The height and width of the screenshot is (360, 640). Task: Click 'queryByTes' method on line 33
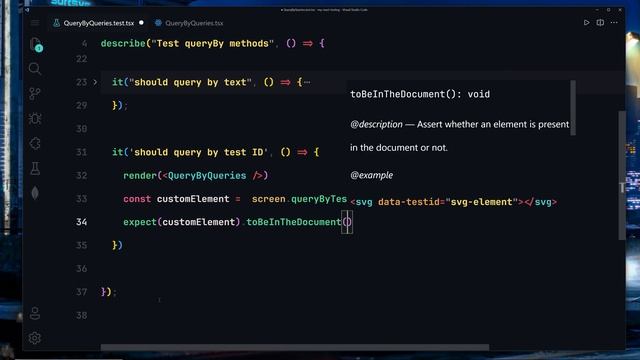(319, 199)
